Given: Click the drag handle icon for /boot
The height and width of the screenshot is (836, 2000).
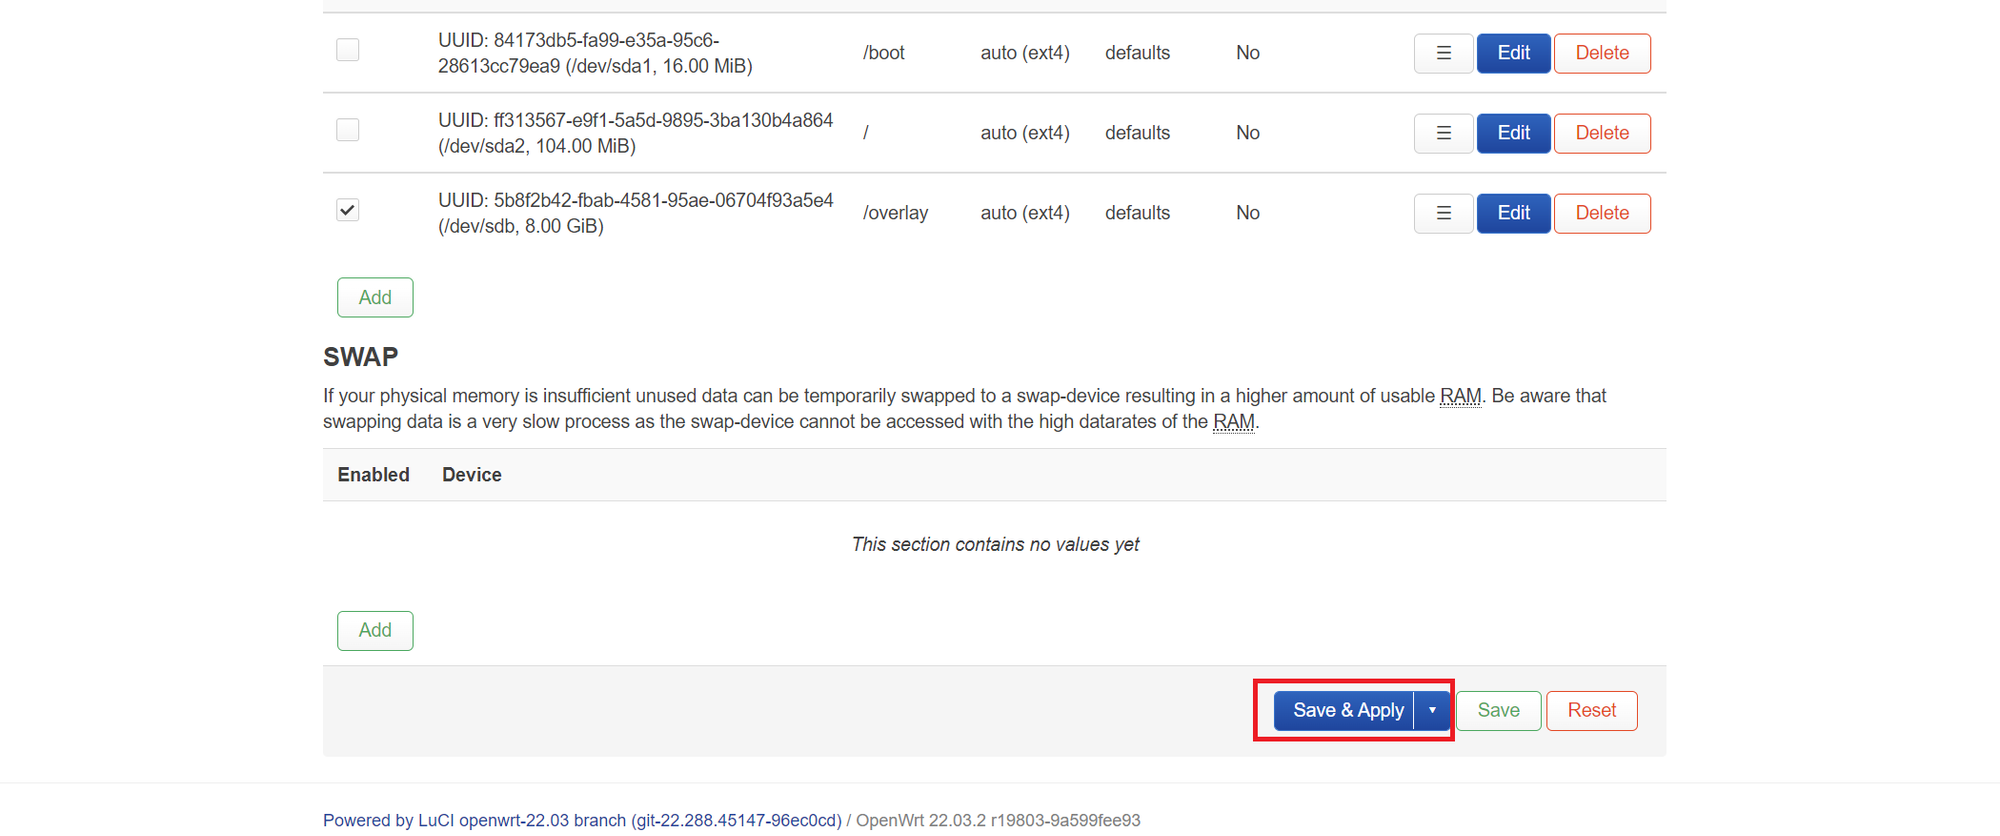Looking at the screenshot, I should (x=1443, y=53).
